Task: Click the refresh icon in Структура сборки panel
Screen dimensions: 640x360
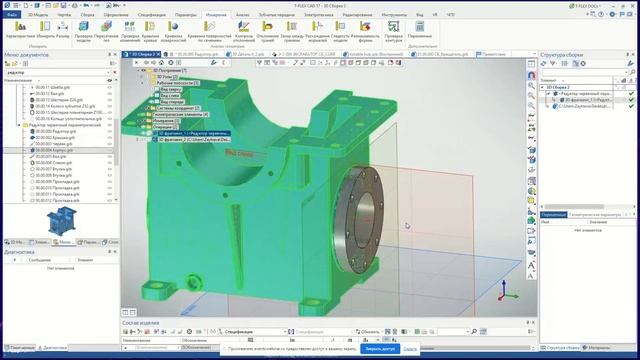Action: tap(543, 63)
